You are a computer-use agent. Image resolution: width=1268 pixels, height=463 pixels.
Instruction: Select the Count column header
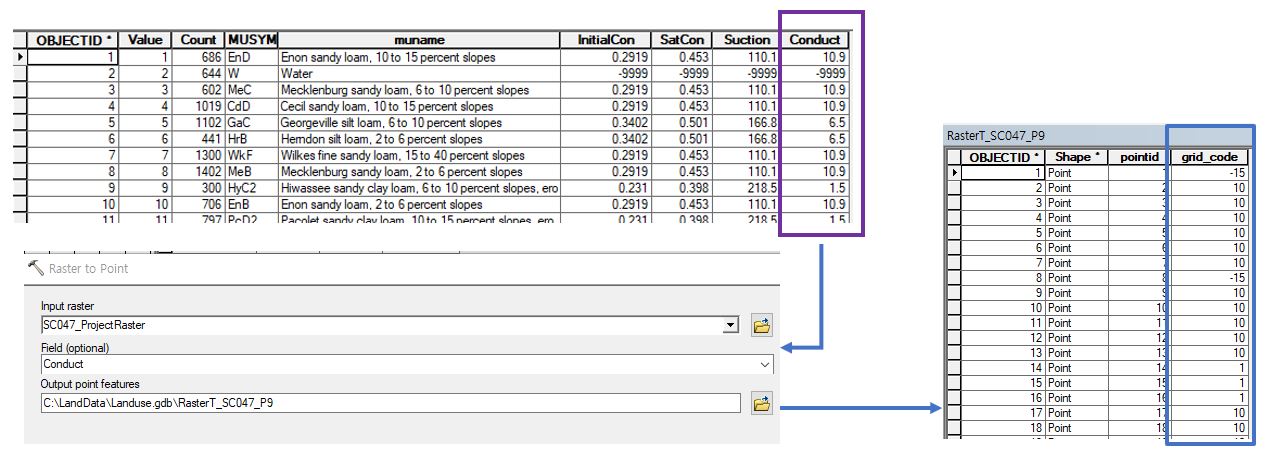(197, 40)
